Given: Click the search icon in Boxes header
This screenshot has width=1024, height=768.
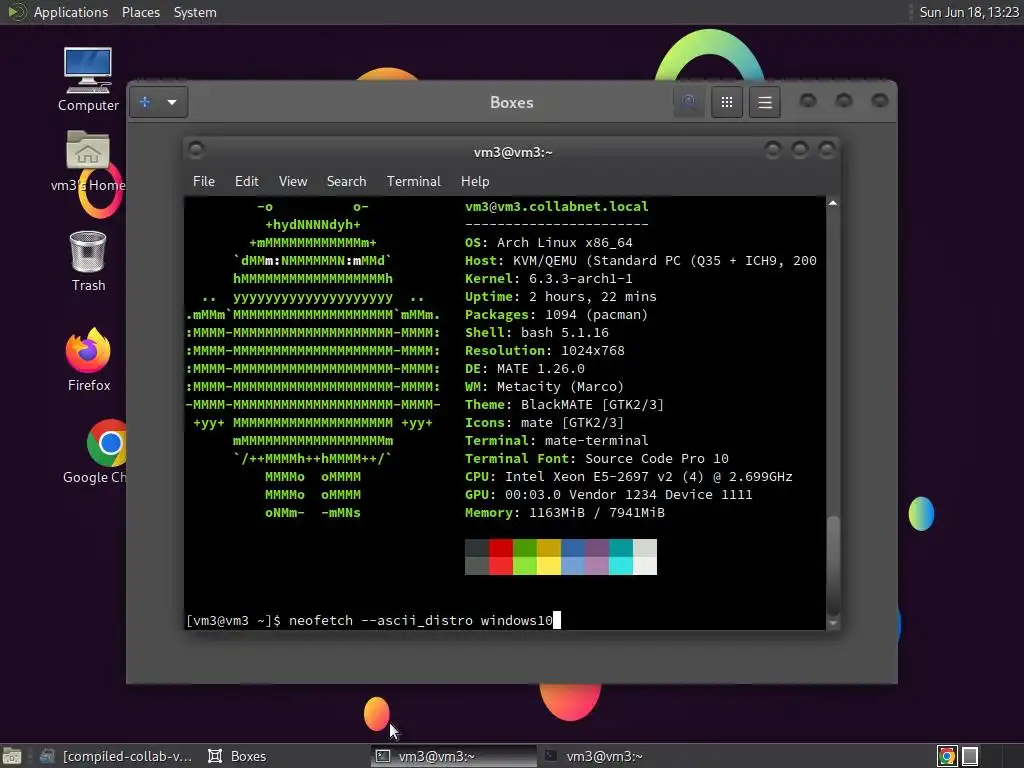Looking at the screenshot, I should pyautogui.click(x=688, y=102).
